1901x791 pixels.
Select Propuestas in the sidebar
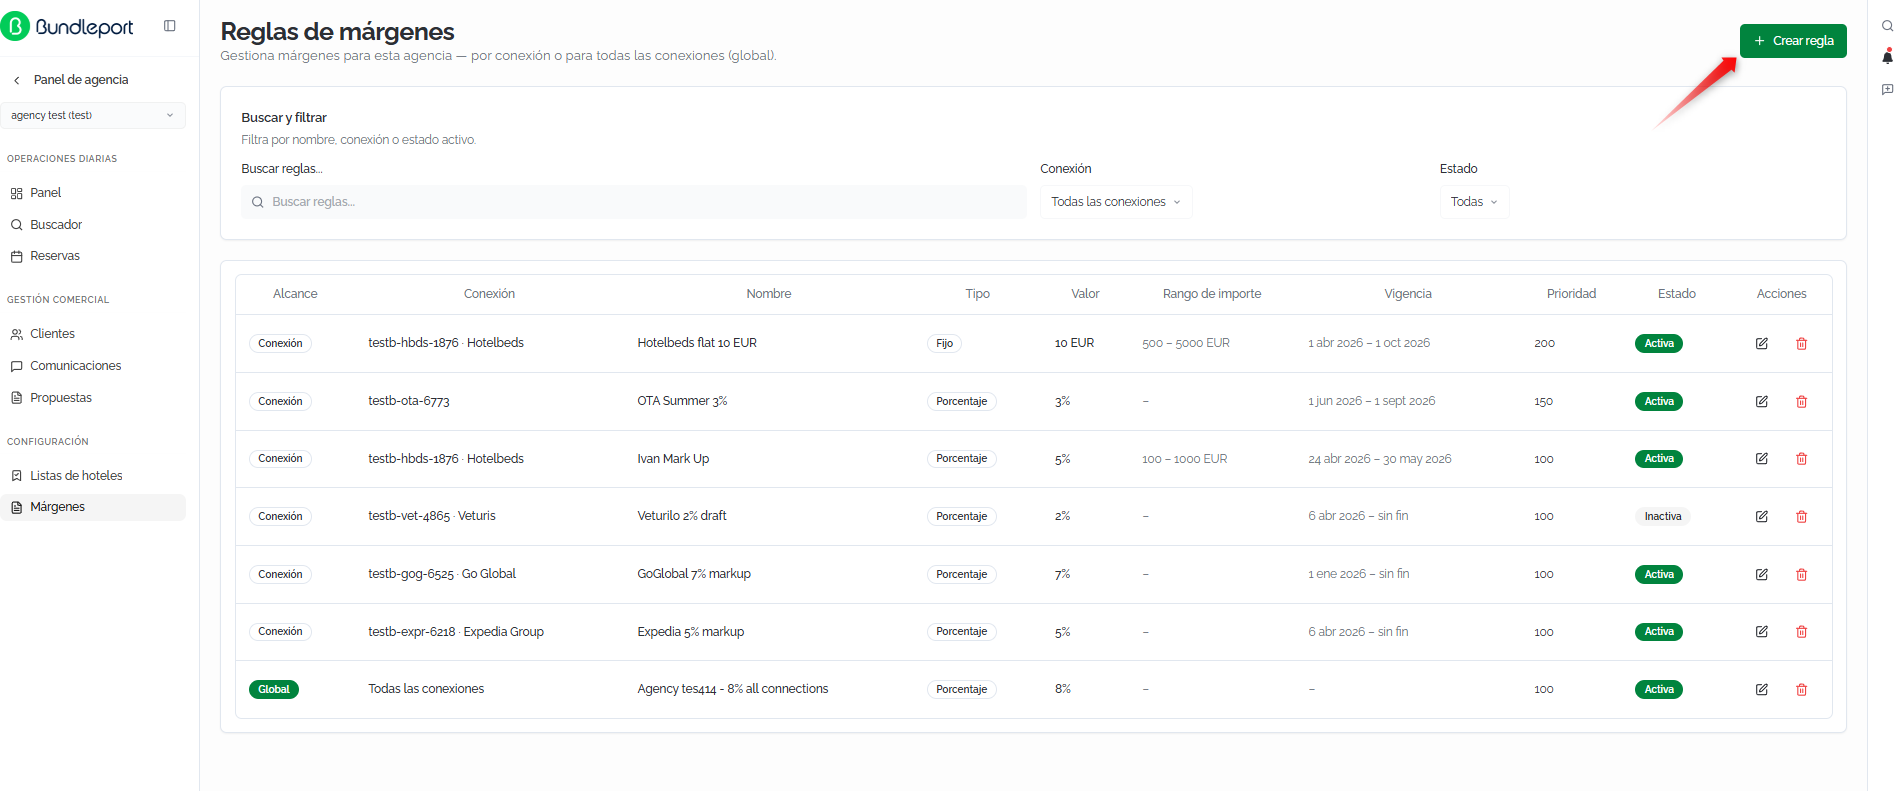pos(93,398)
